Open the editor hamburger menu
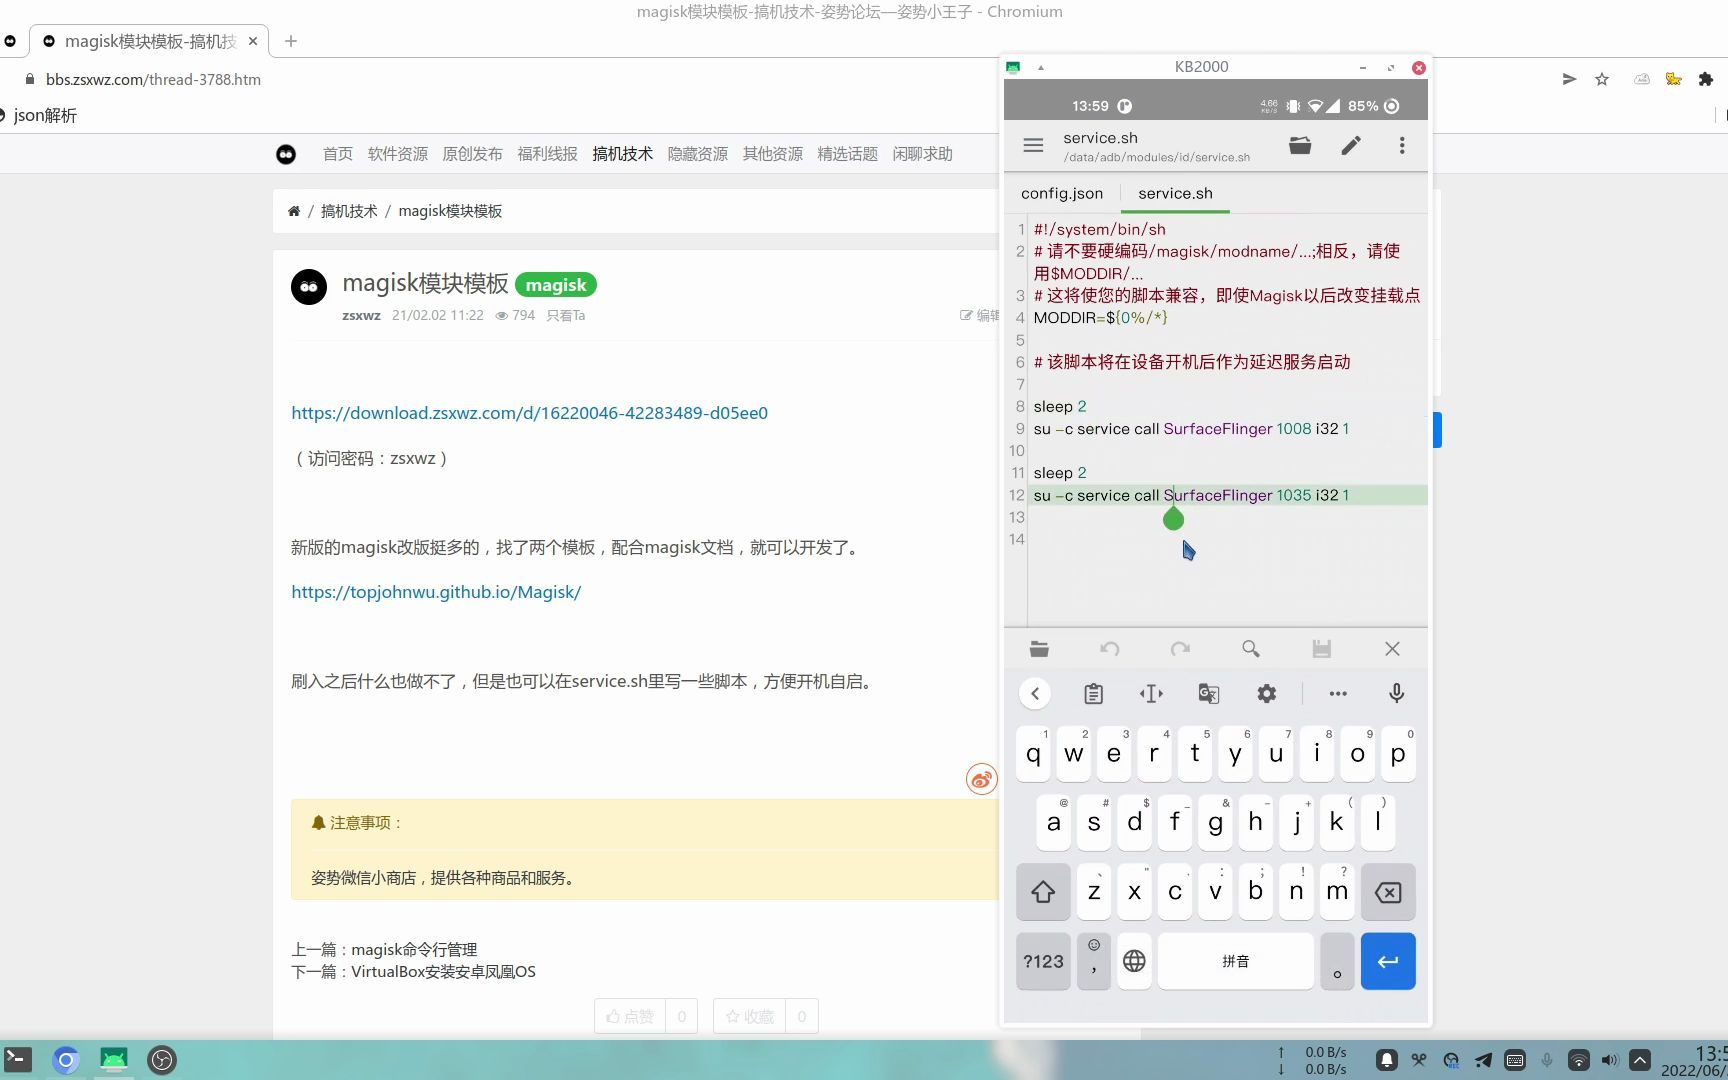The height and width of the screenshot is (1080, 1728). click(1033, 146)
